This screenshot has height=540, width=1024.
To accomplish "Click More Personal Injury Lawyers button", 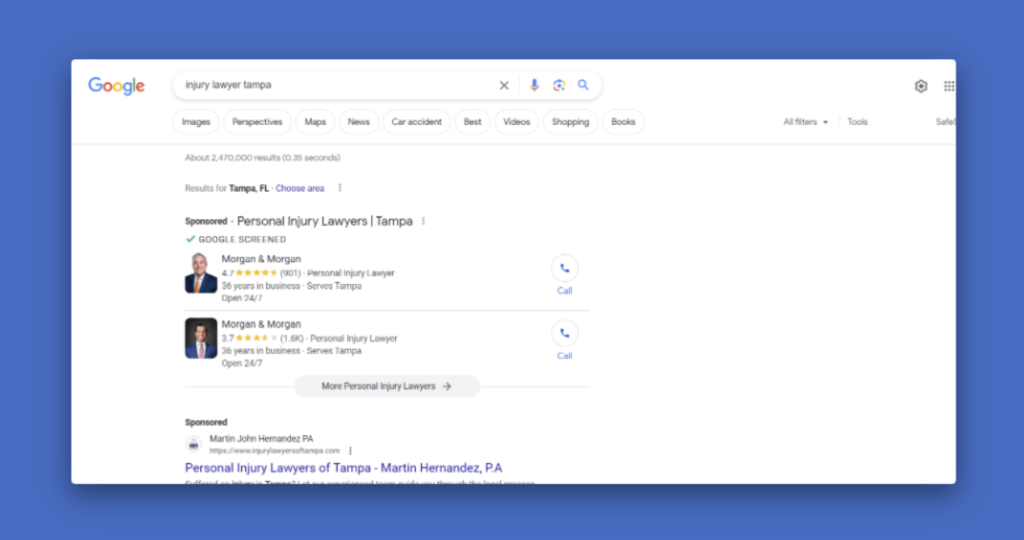I will pos(387,387).
